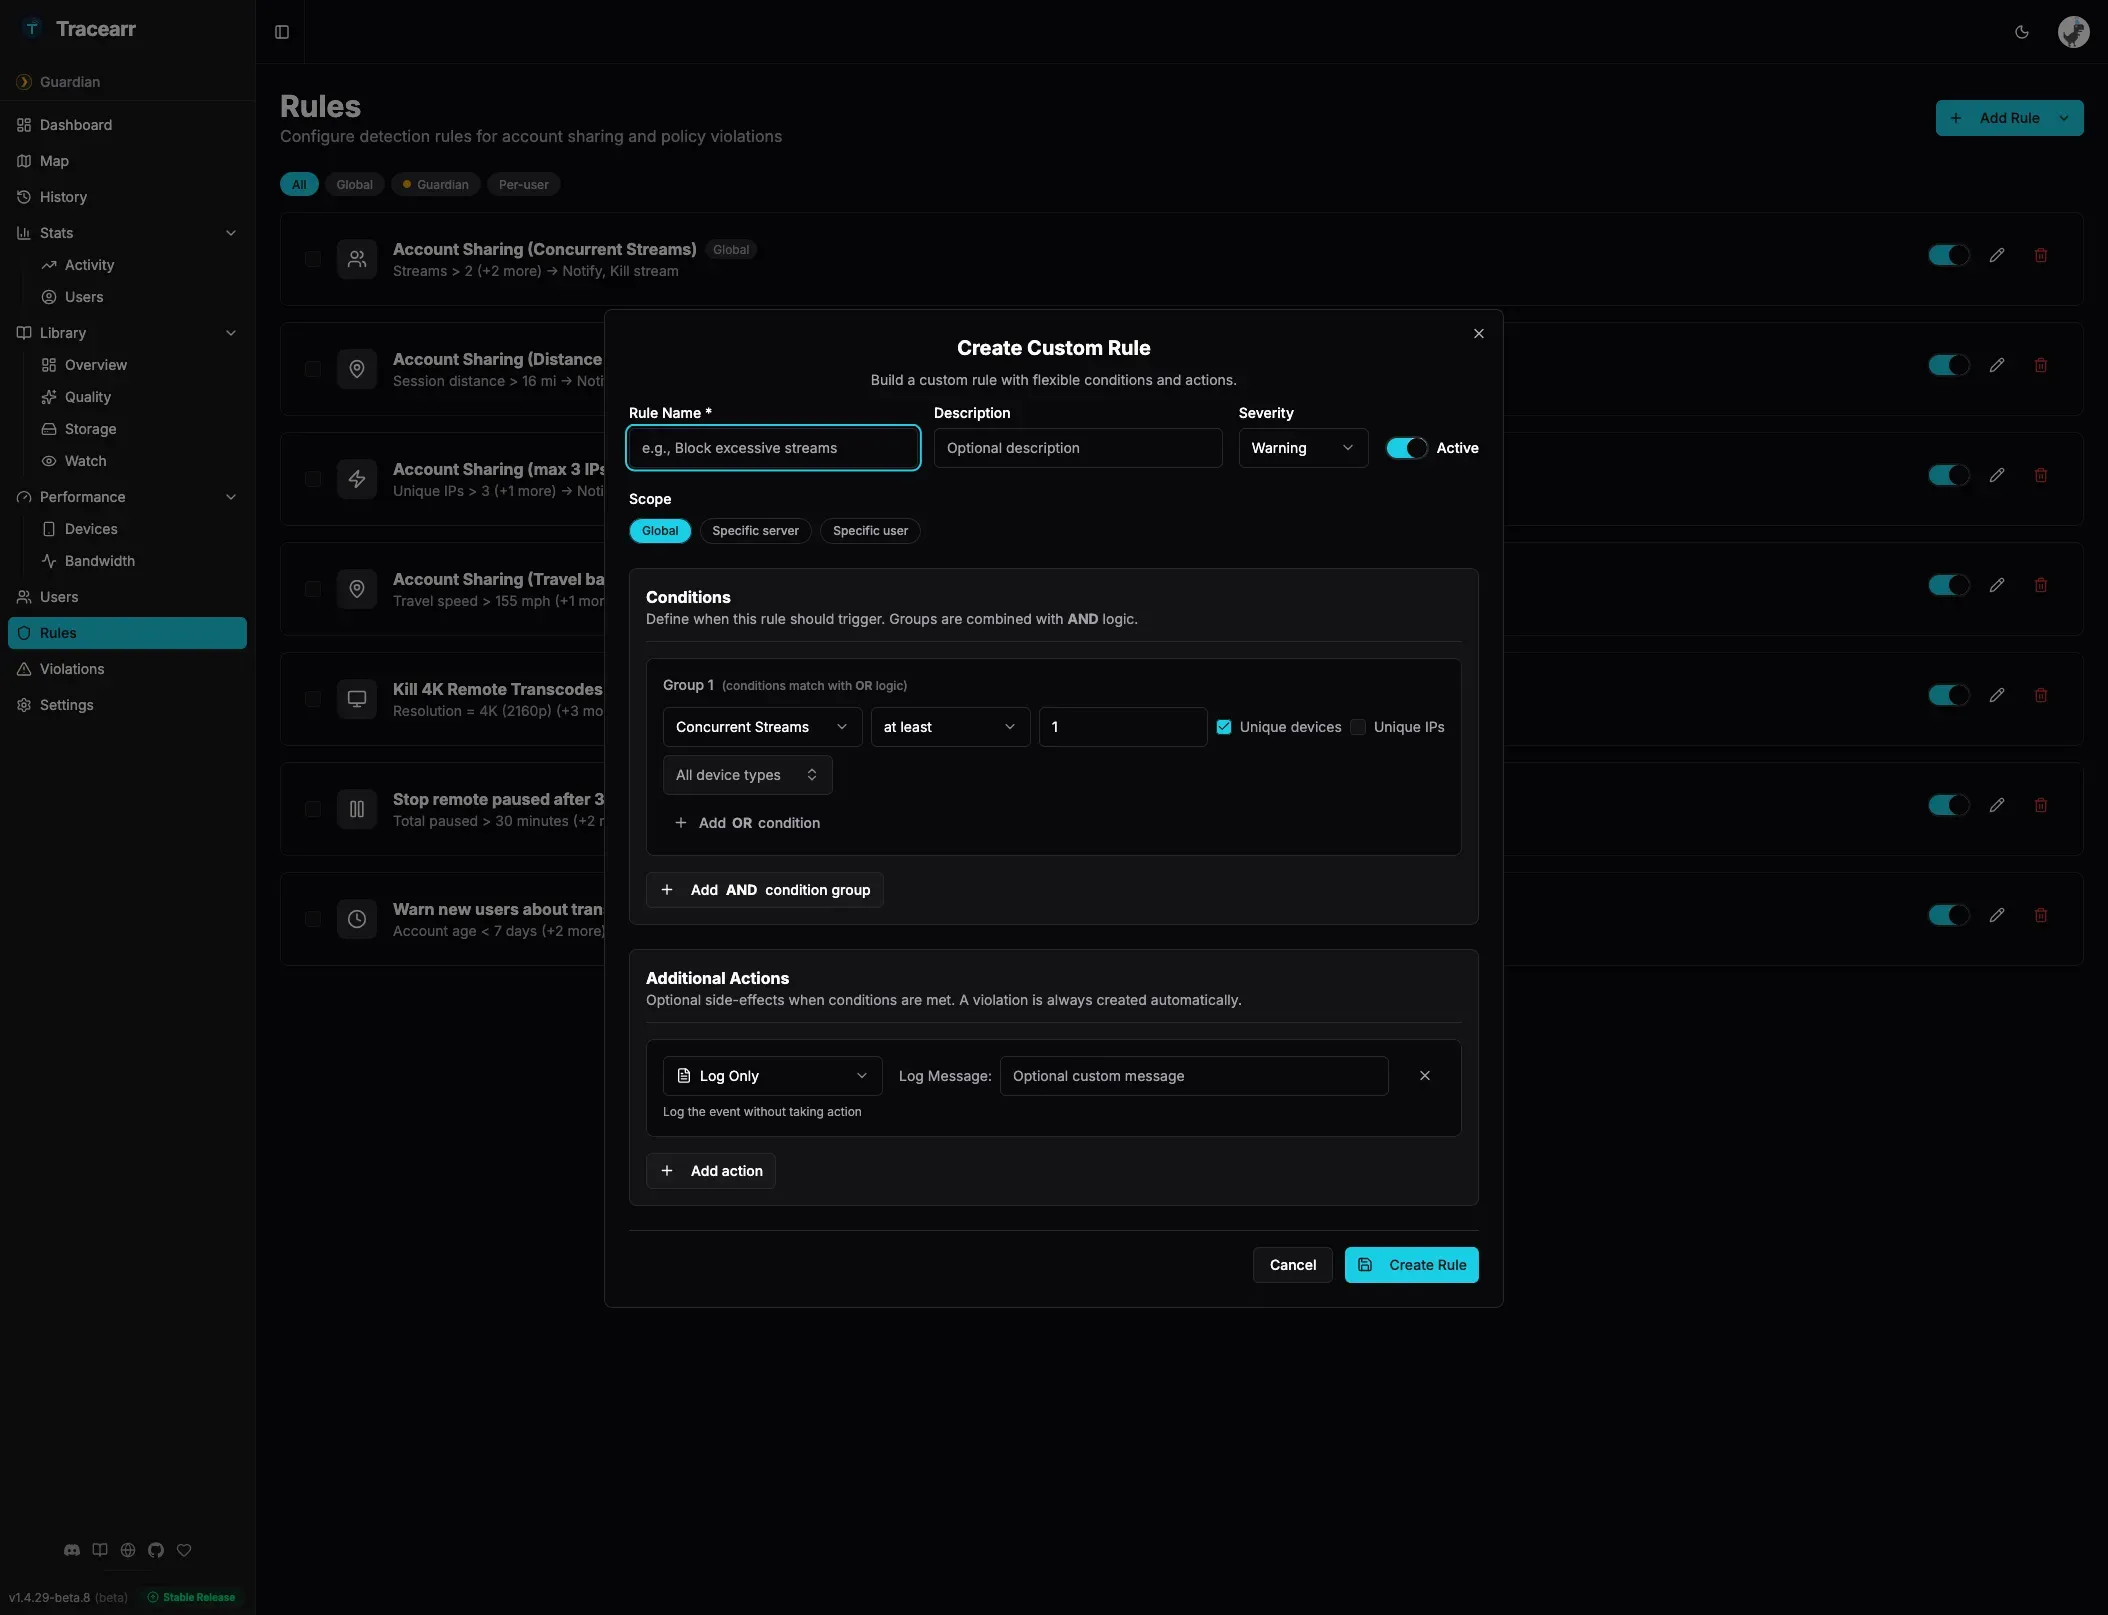Delete the Account Sharing (Concurrent Streams) rule
This screenshot has height=1615, width=2108.
click(x=2040, y=255)
